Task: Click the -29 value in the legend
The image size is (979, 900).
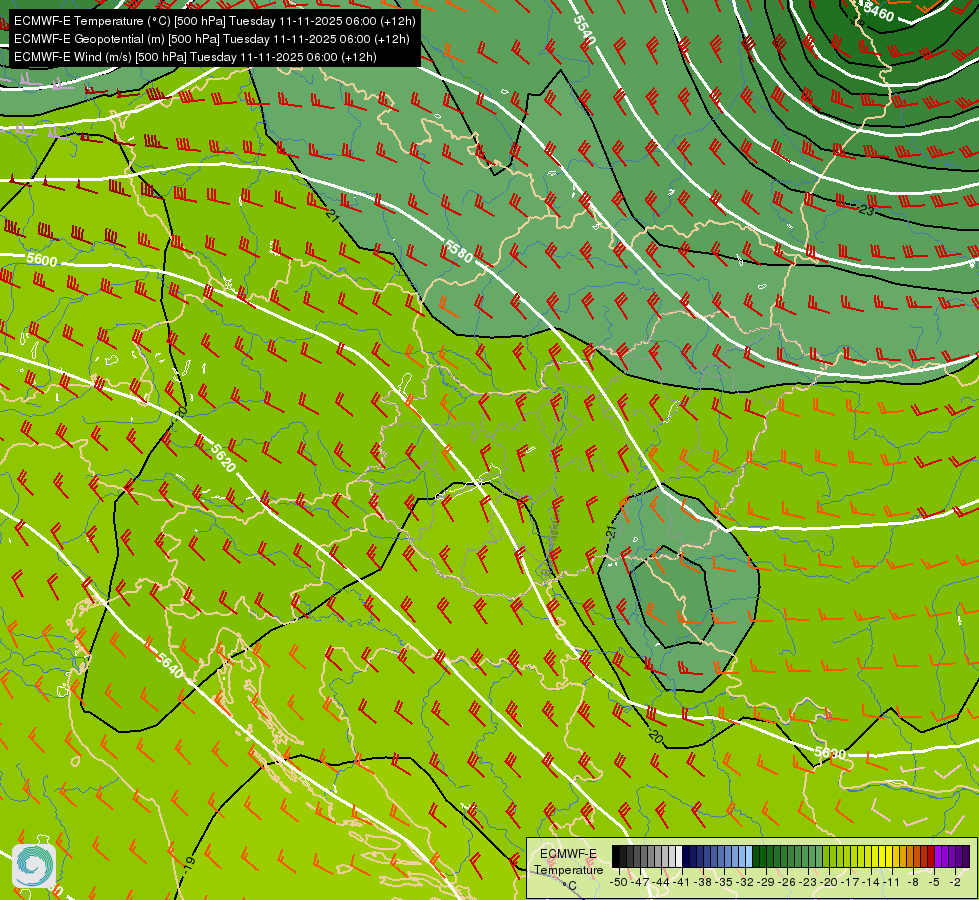Action: tap(766, 882)
